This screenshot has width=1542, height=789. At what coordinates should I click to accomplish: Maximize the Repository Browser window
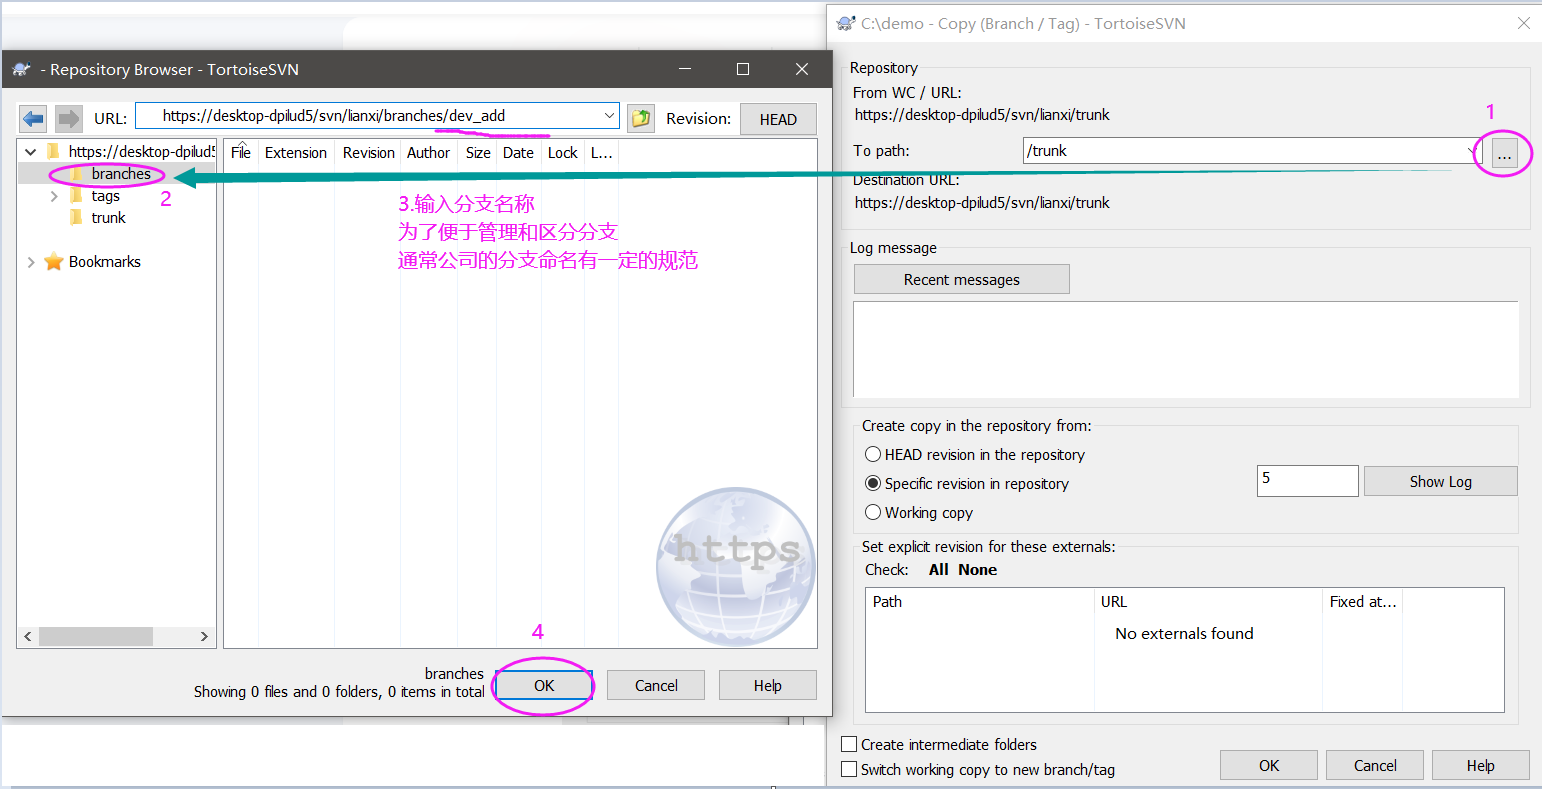coord(743,69)
